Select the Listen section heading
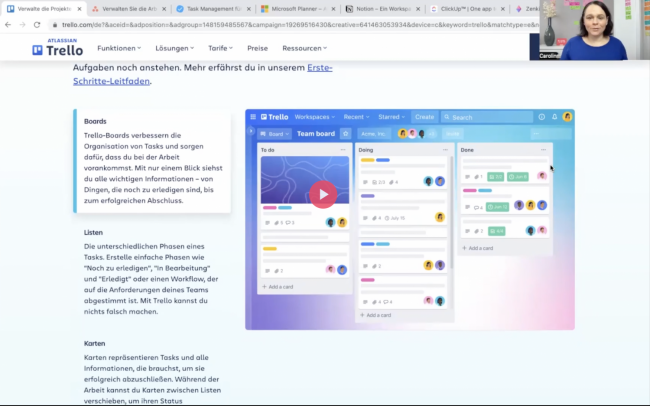This screenshot has width=650, height=406. point(93,232)
